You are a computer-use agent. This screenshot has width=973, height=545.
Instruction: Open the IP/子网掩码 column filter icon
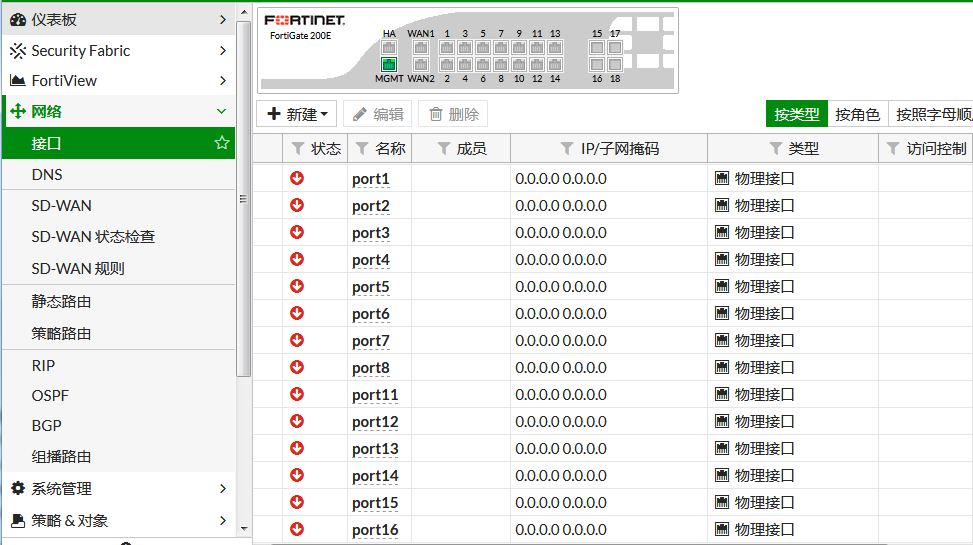point(567,148)
